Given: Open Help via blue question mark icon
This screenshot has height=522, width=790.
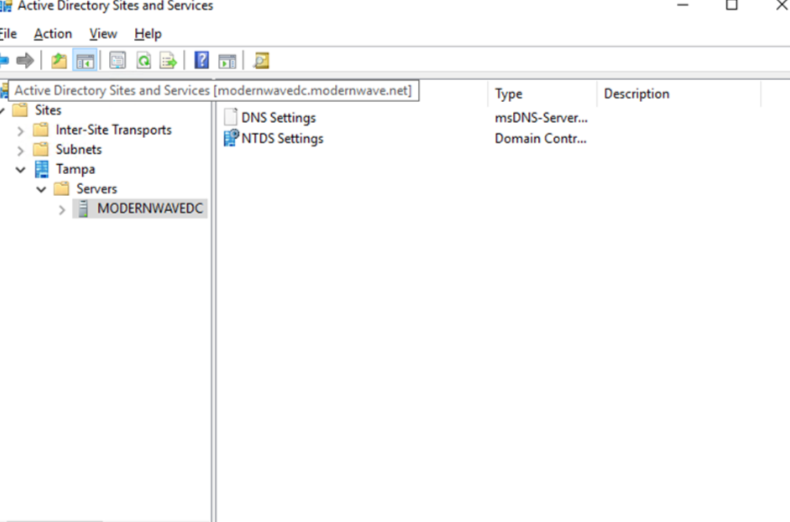Looking at the screenshot, I should 201,61.
